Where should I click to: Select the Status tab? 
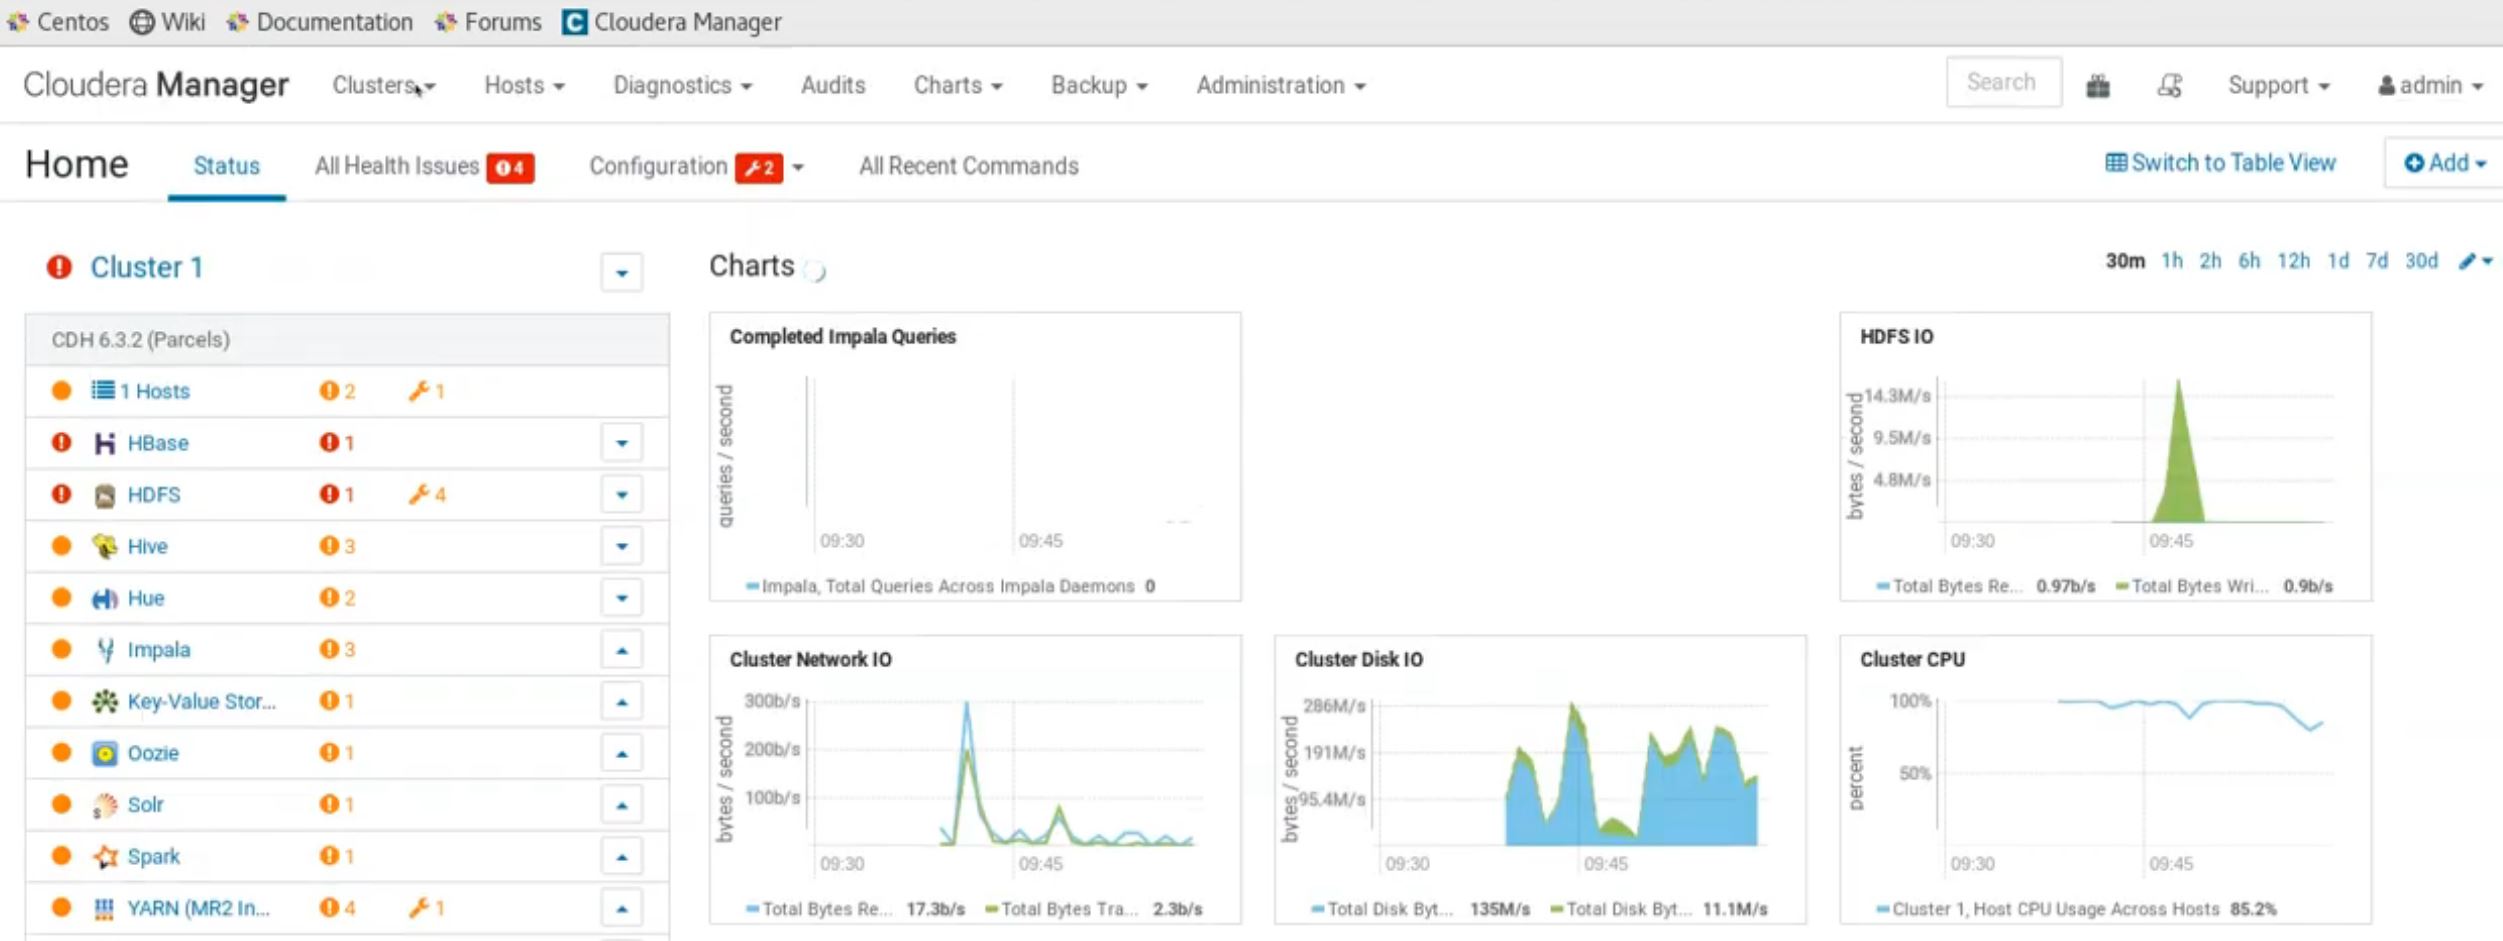click(x=227, y=166)
